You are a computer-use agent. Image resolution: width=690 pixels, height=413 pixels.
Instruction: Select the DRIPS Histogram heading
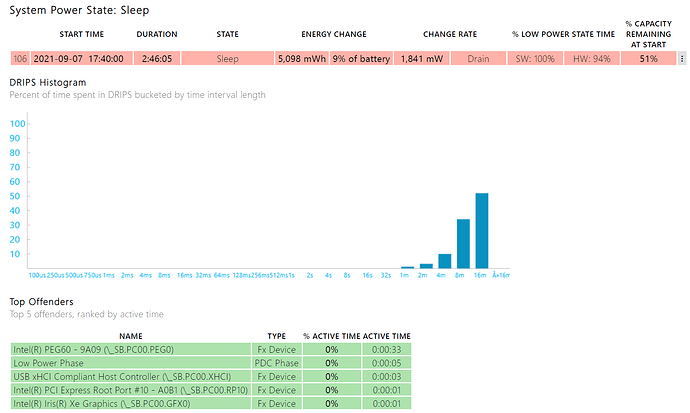(48, 83)
